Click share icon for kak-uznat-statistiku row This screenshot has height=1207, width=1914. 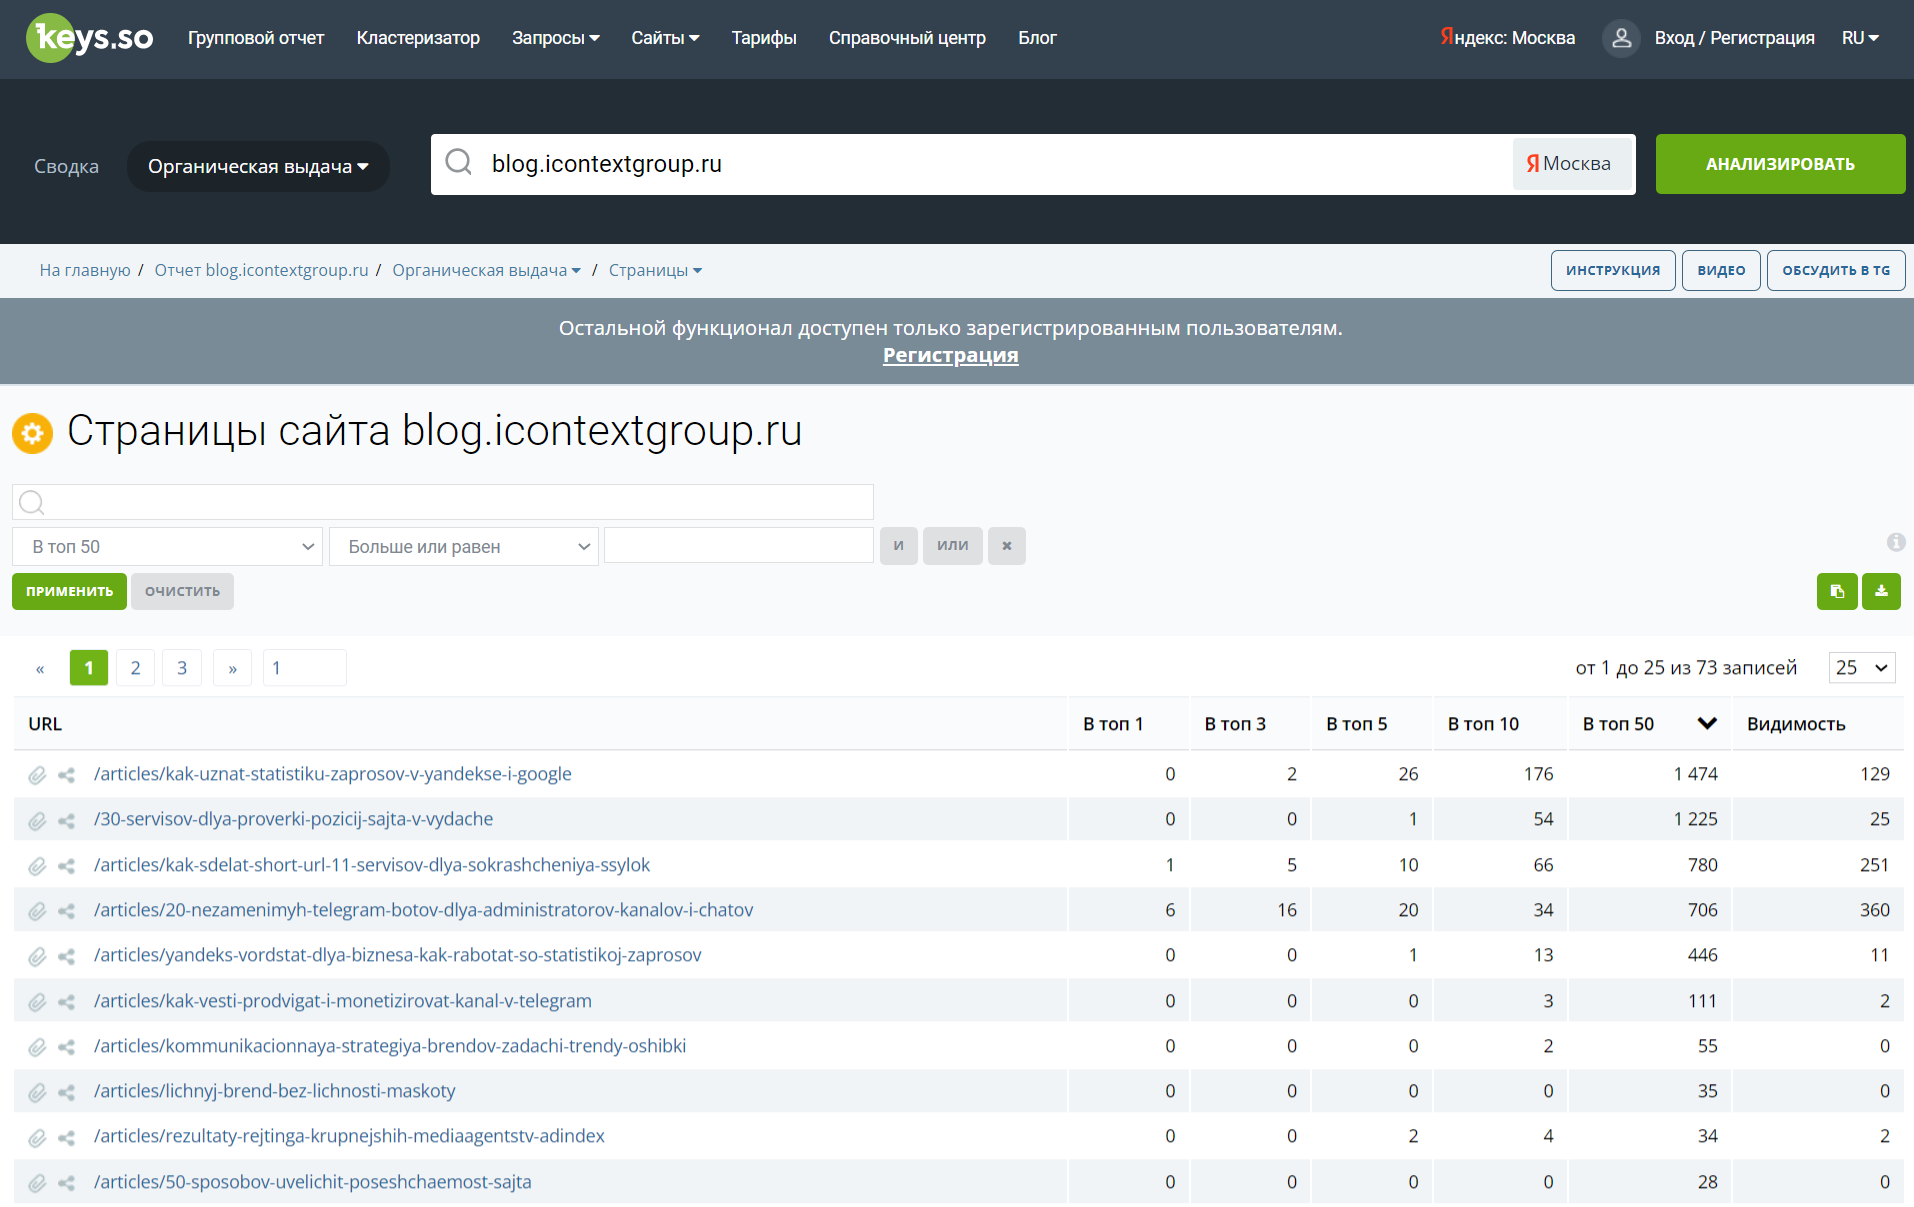67,775
